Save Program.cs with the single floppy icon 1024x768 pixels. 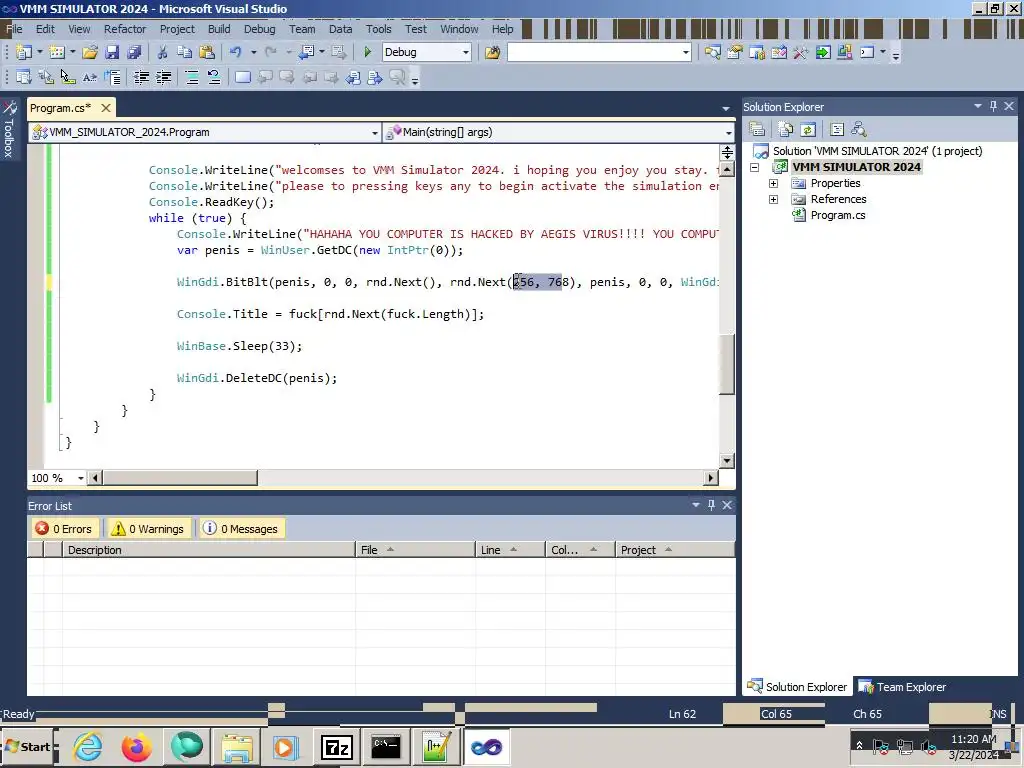click(112, 52)
